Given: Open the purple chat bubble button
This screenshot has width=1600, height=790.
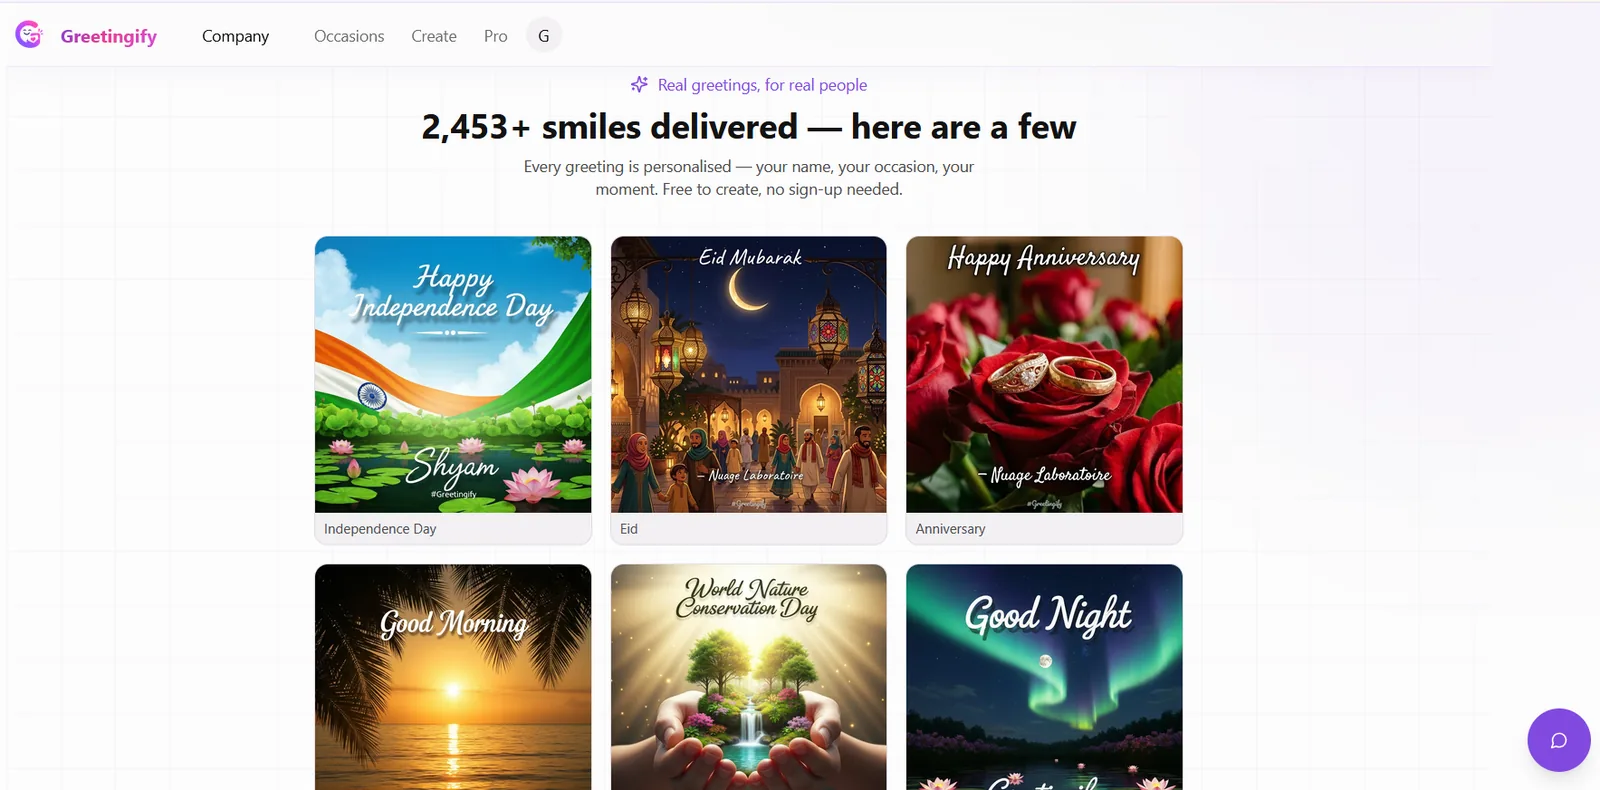Looking at the screenshot, I should 1558,740.
